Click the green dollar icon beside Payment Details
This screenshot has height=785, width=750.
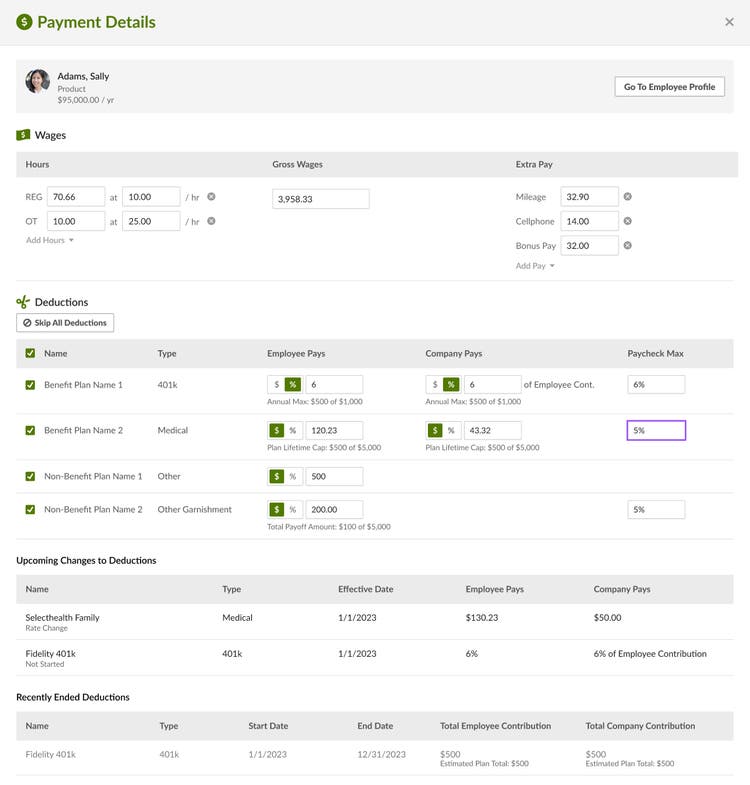tap(24, 22)
